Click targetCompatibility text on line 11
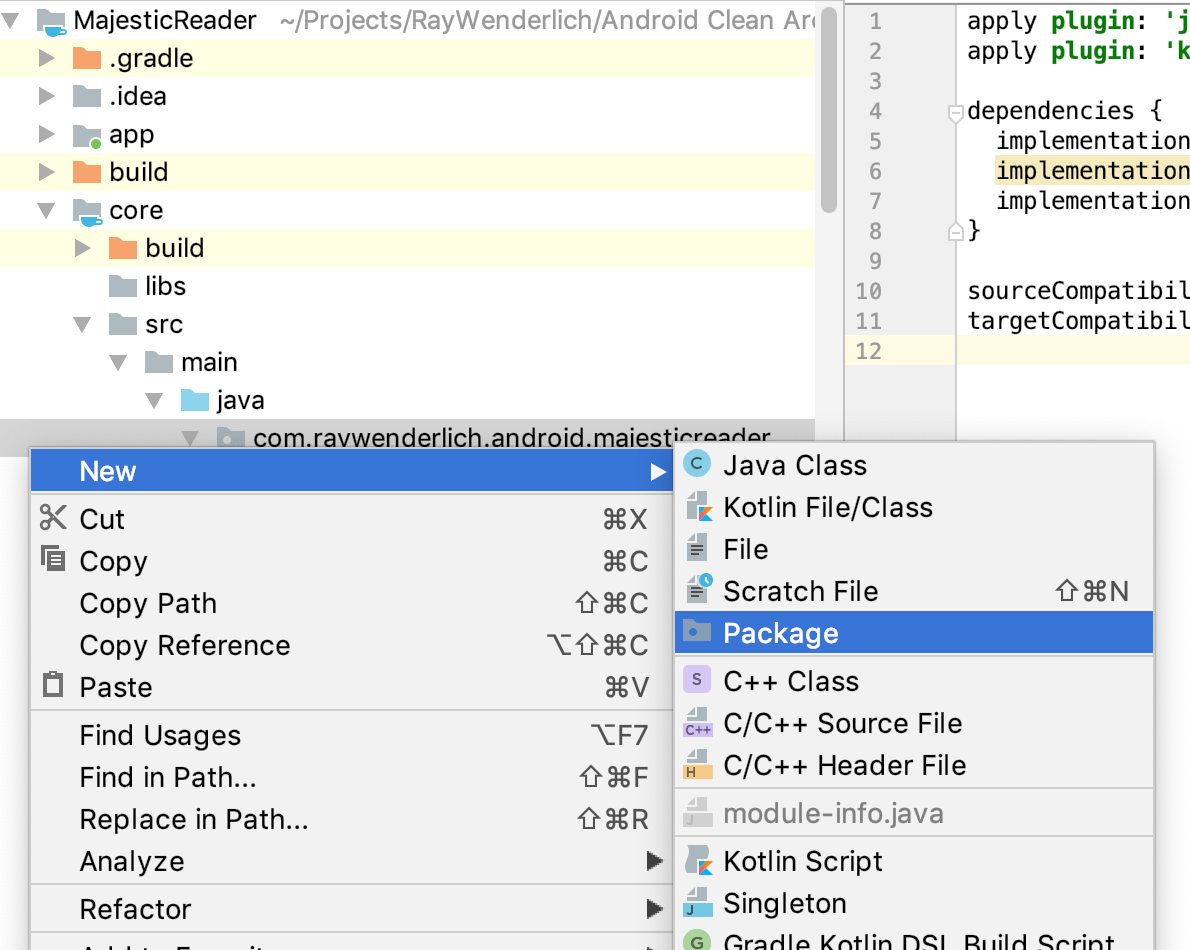This screenshot has height=950, width=1190. 1078,320
